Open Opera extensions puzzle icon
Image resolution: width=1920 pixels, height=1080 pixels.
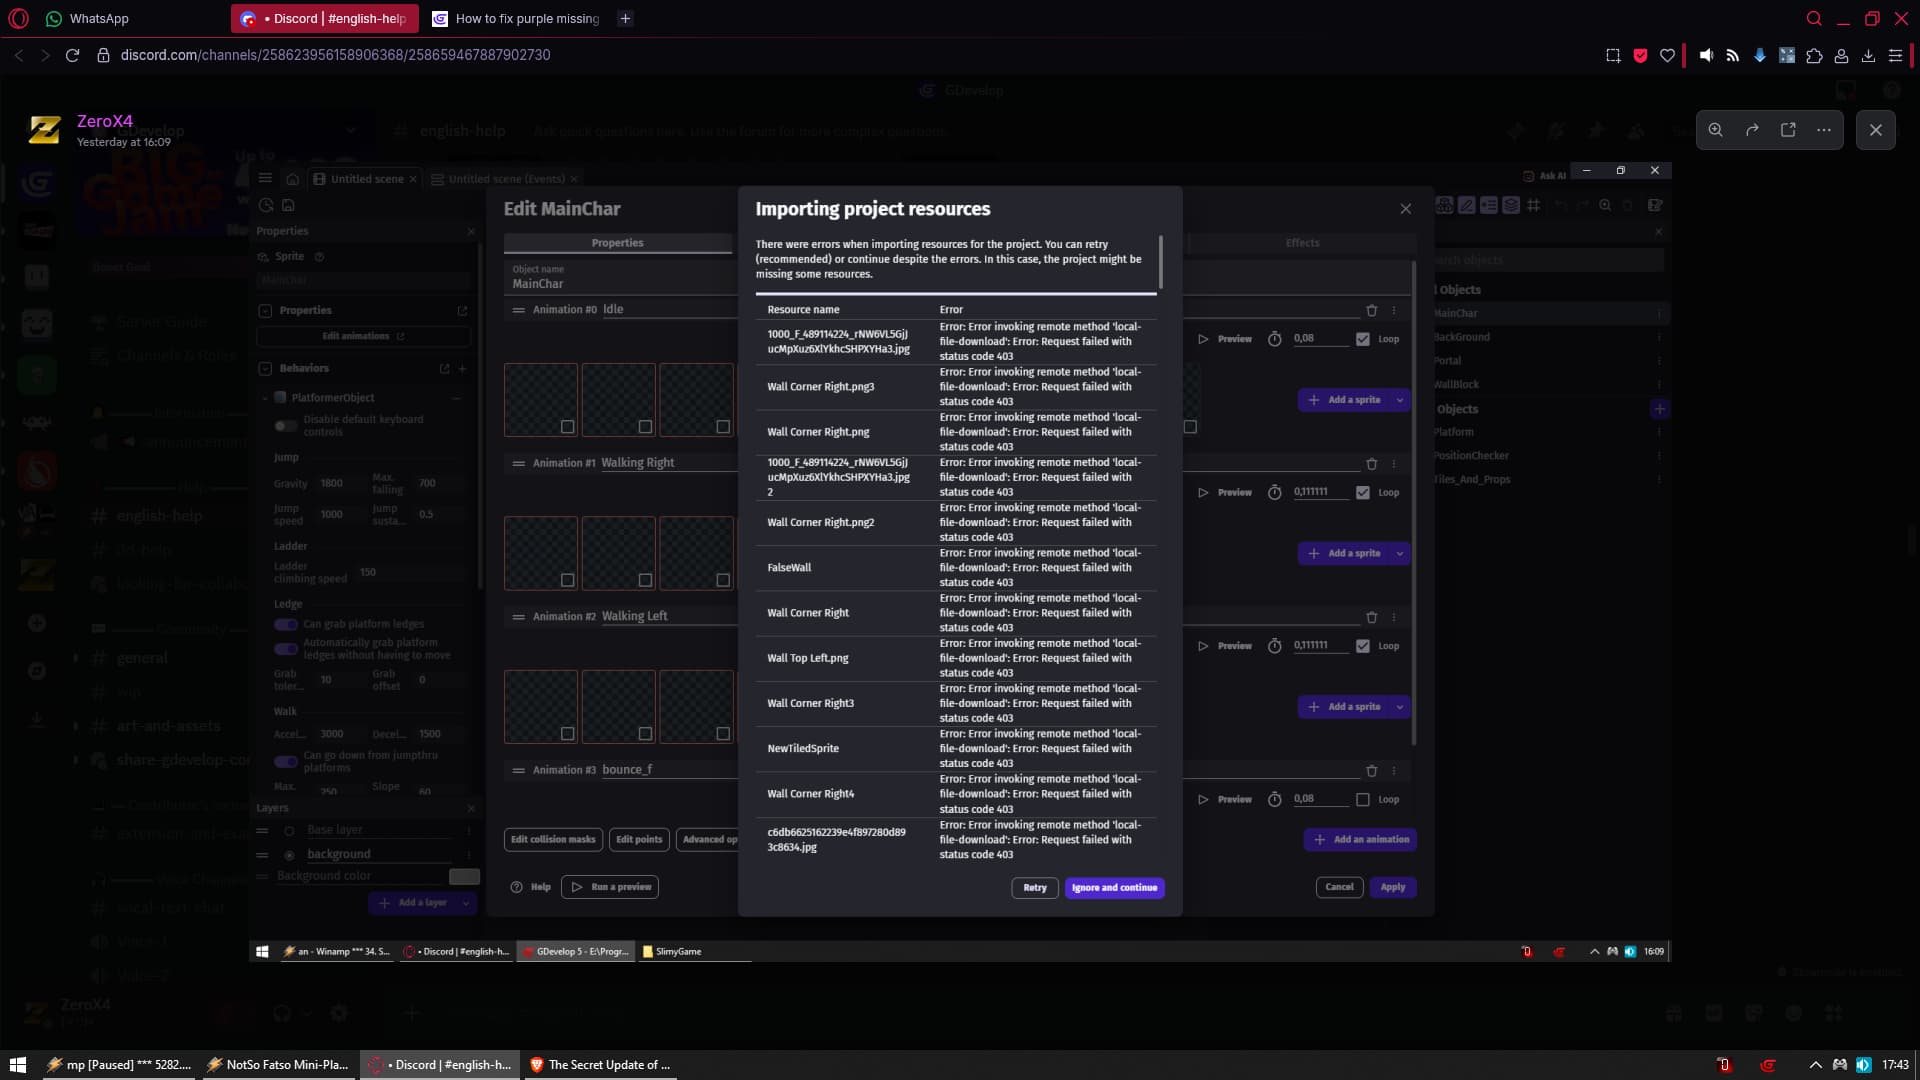(1814, 56)
